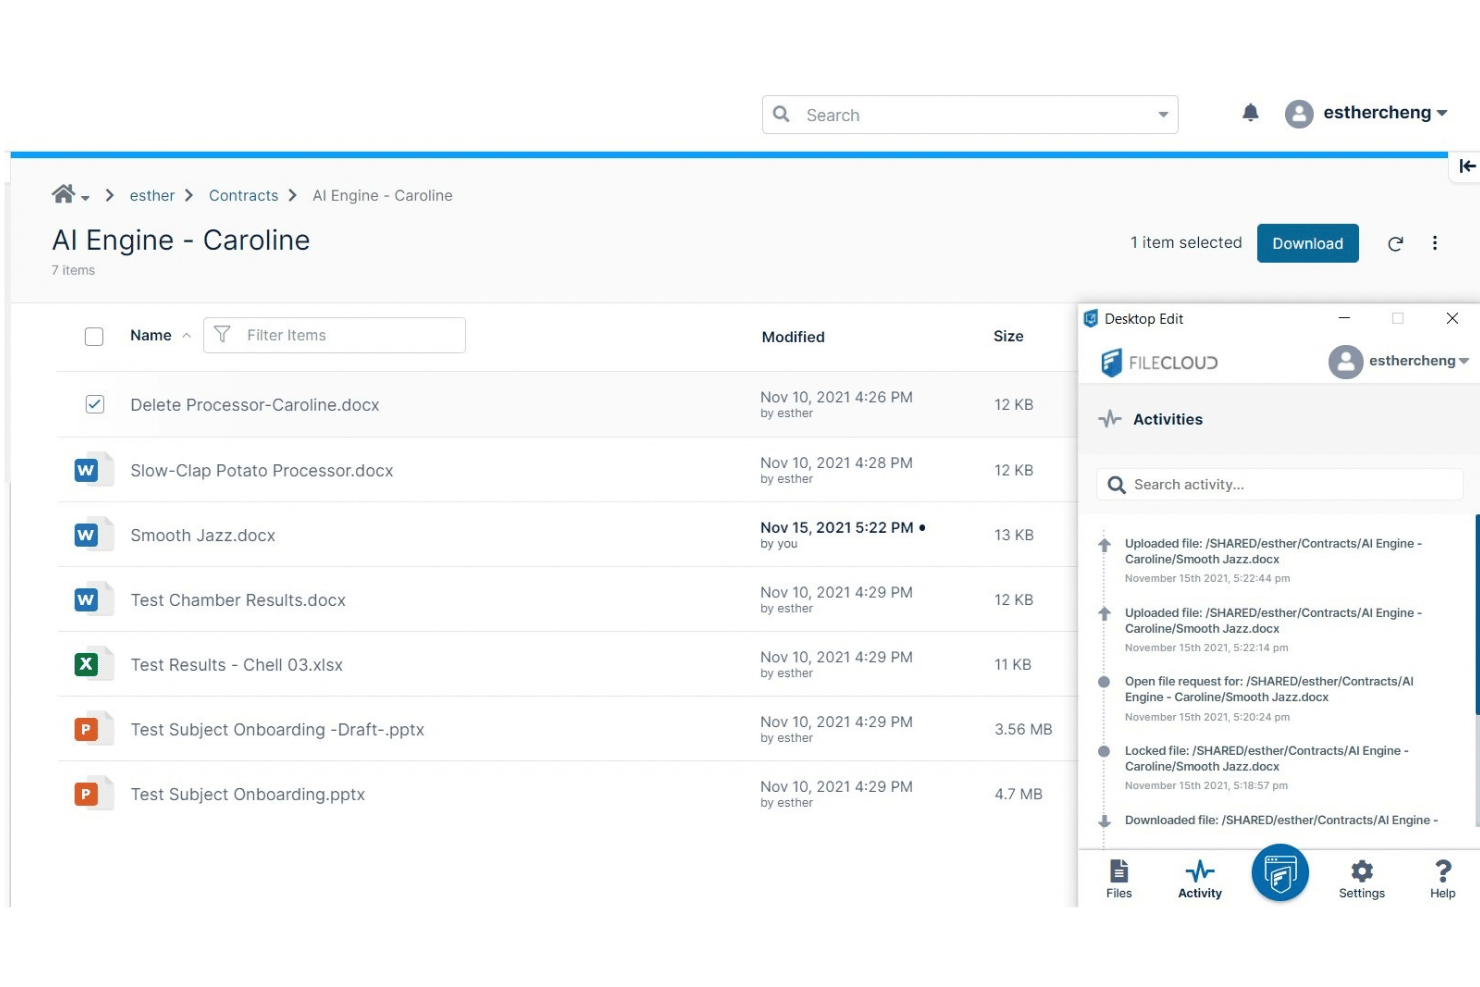
Task: Click the Open file request activity entry
Action: [x=1269, y=698]
